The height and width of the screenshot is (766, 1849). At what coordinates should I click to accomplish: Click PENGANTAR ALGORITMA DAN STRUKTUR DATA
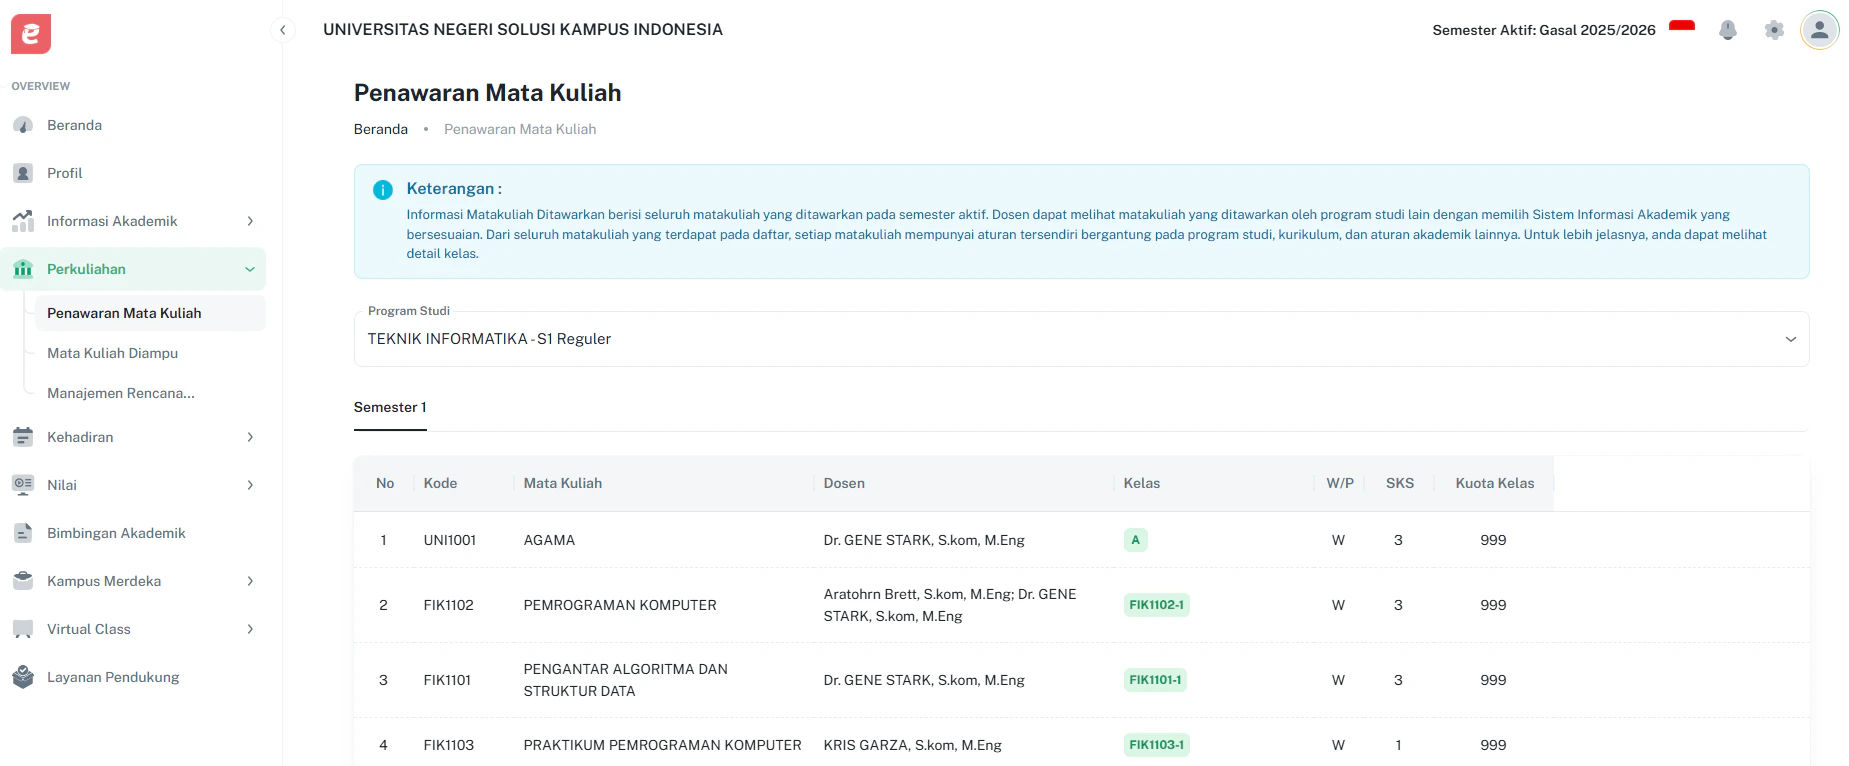626,680
